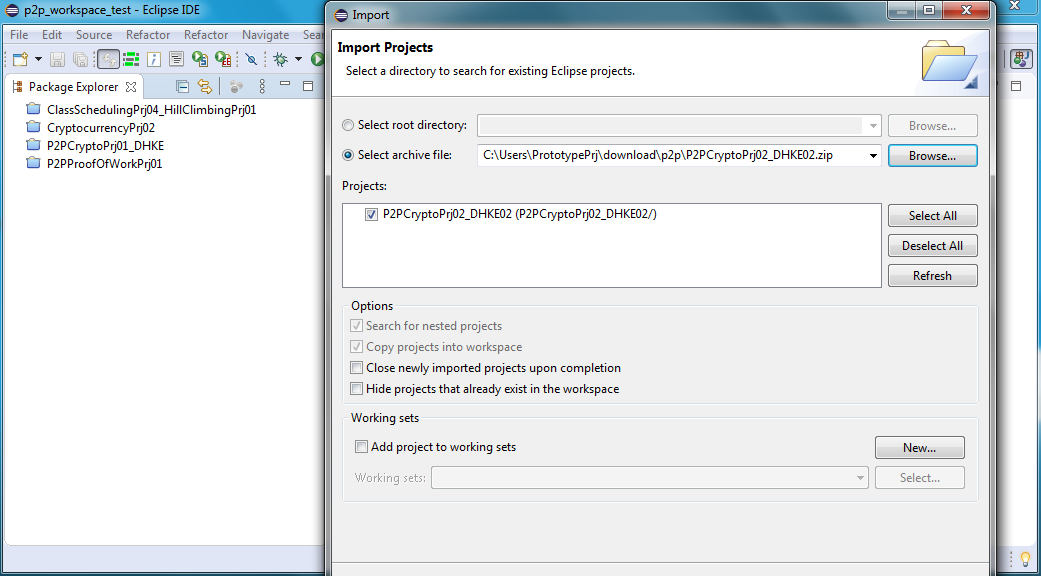Click Browse next to root directory

click(x=933, y=125)
